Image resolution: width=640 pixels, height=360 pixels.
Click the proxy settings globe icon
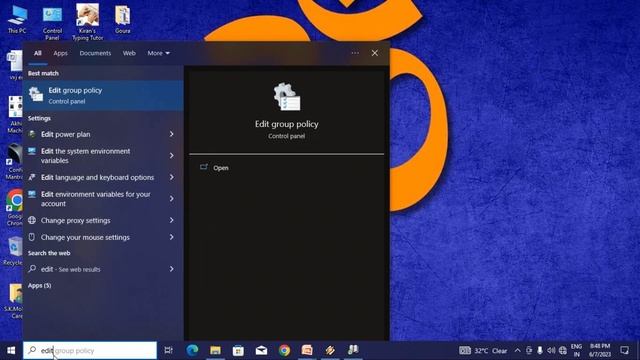(x=32, y=220)
